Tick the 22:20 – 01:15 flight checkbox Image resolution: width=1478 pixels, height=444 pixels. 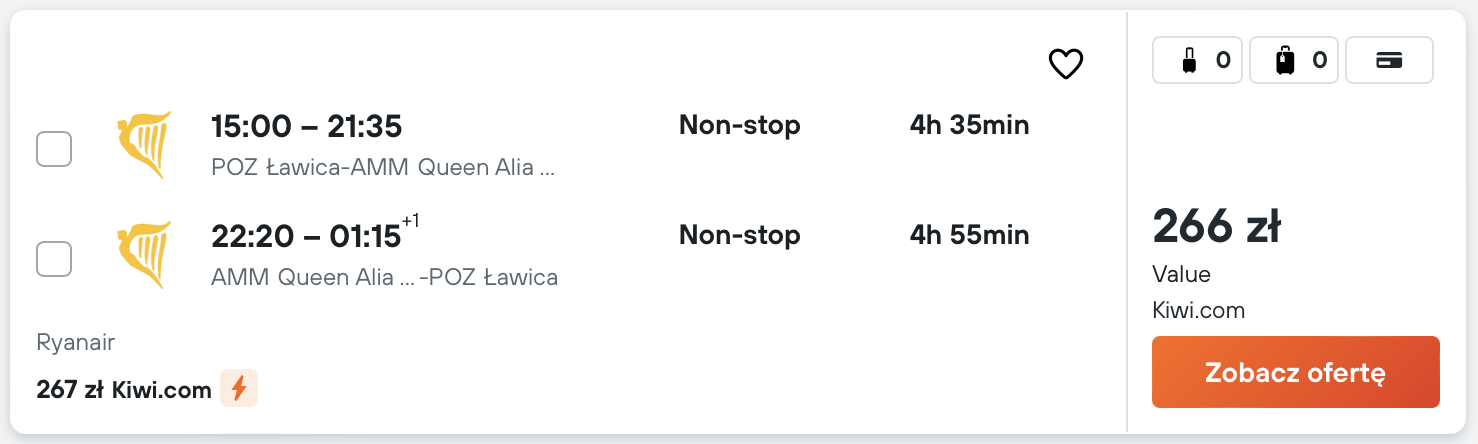point(54,259)
